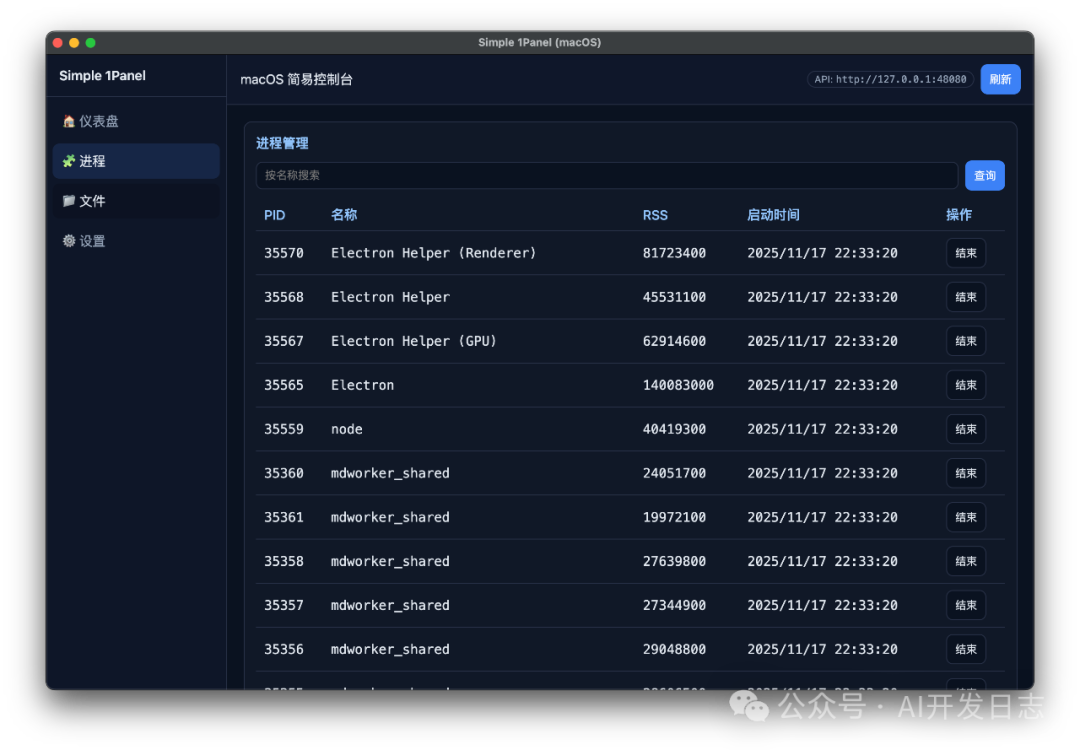Select the RSS value 62914600

pyautogui.click(x=674, y=341)
